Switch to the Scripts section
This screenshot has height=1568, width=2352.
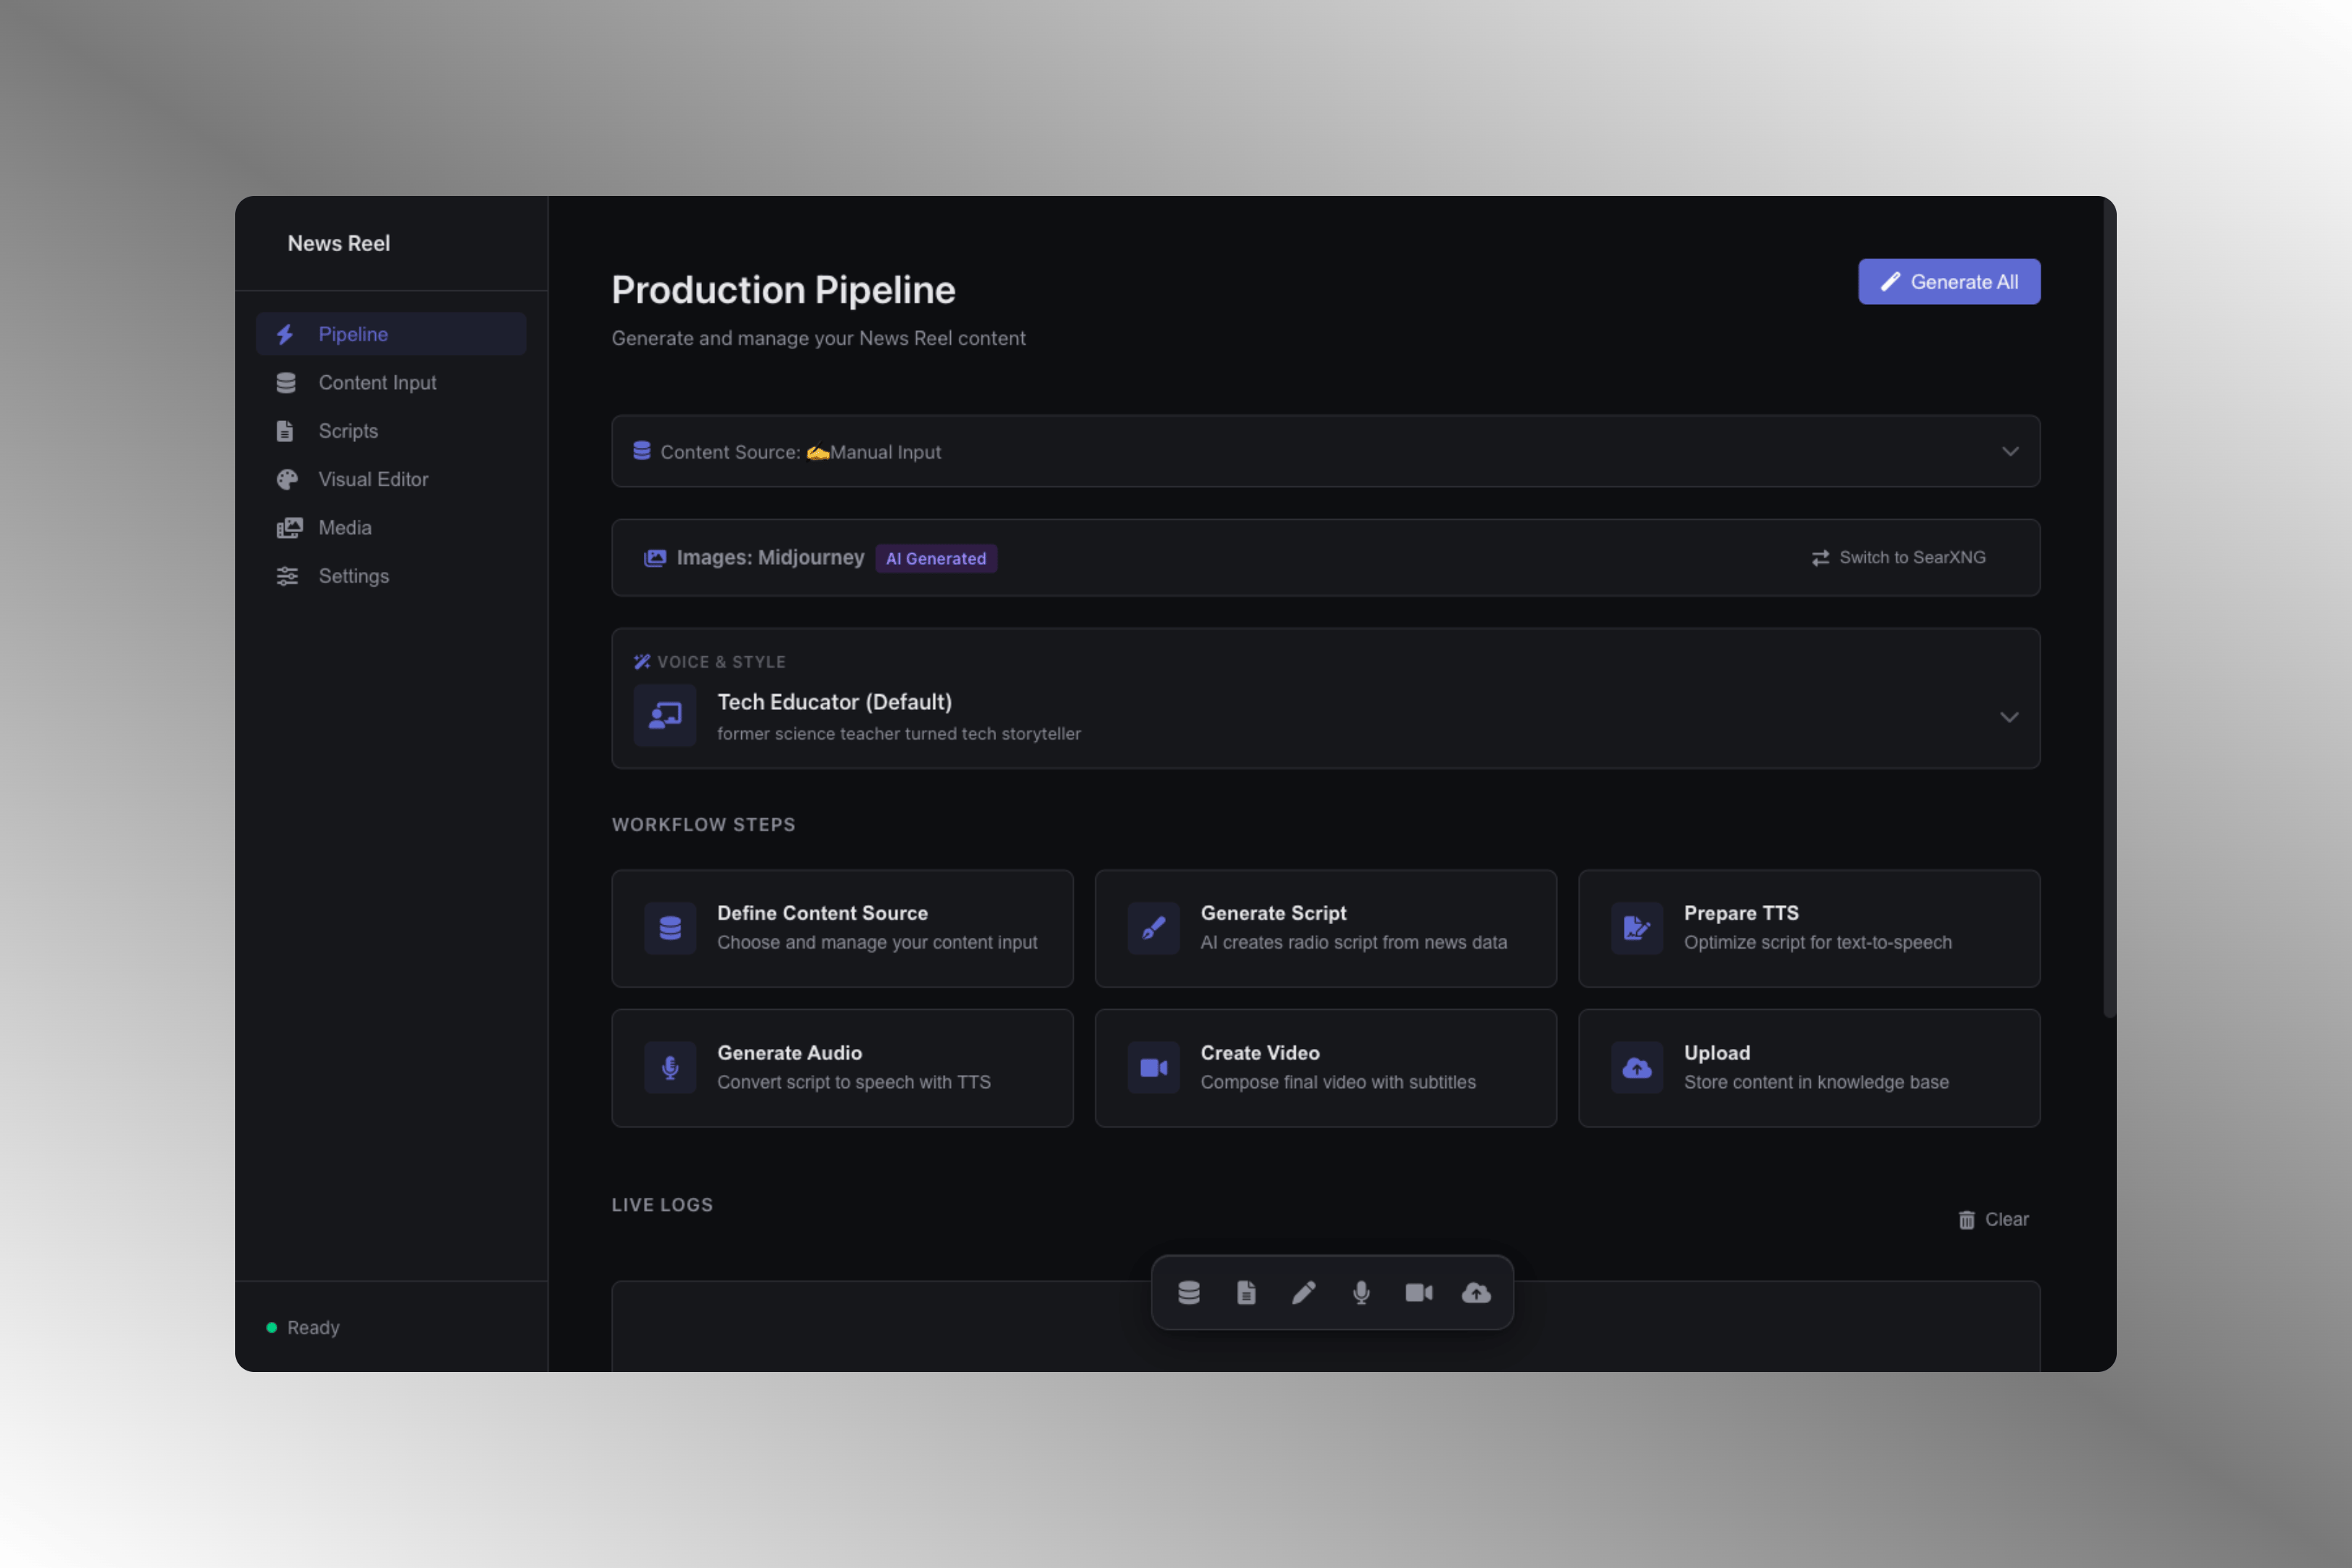point(348,431)
